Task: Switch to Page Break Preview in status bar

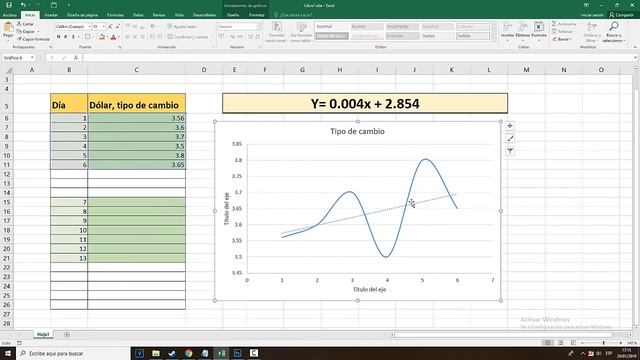Action: coord(573,343)
